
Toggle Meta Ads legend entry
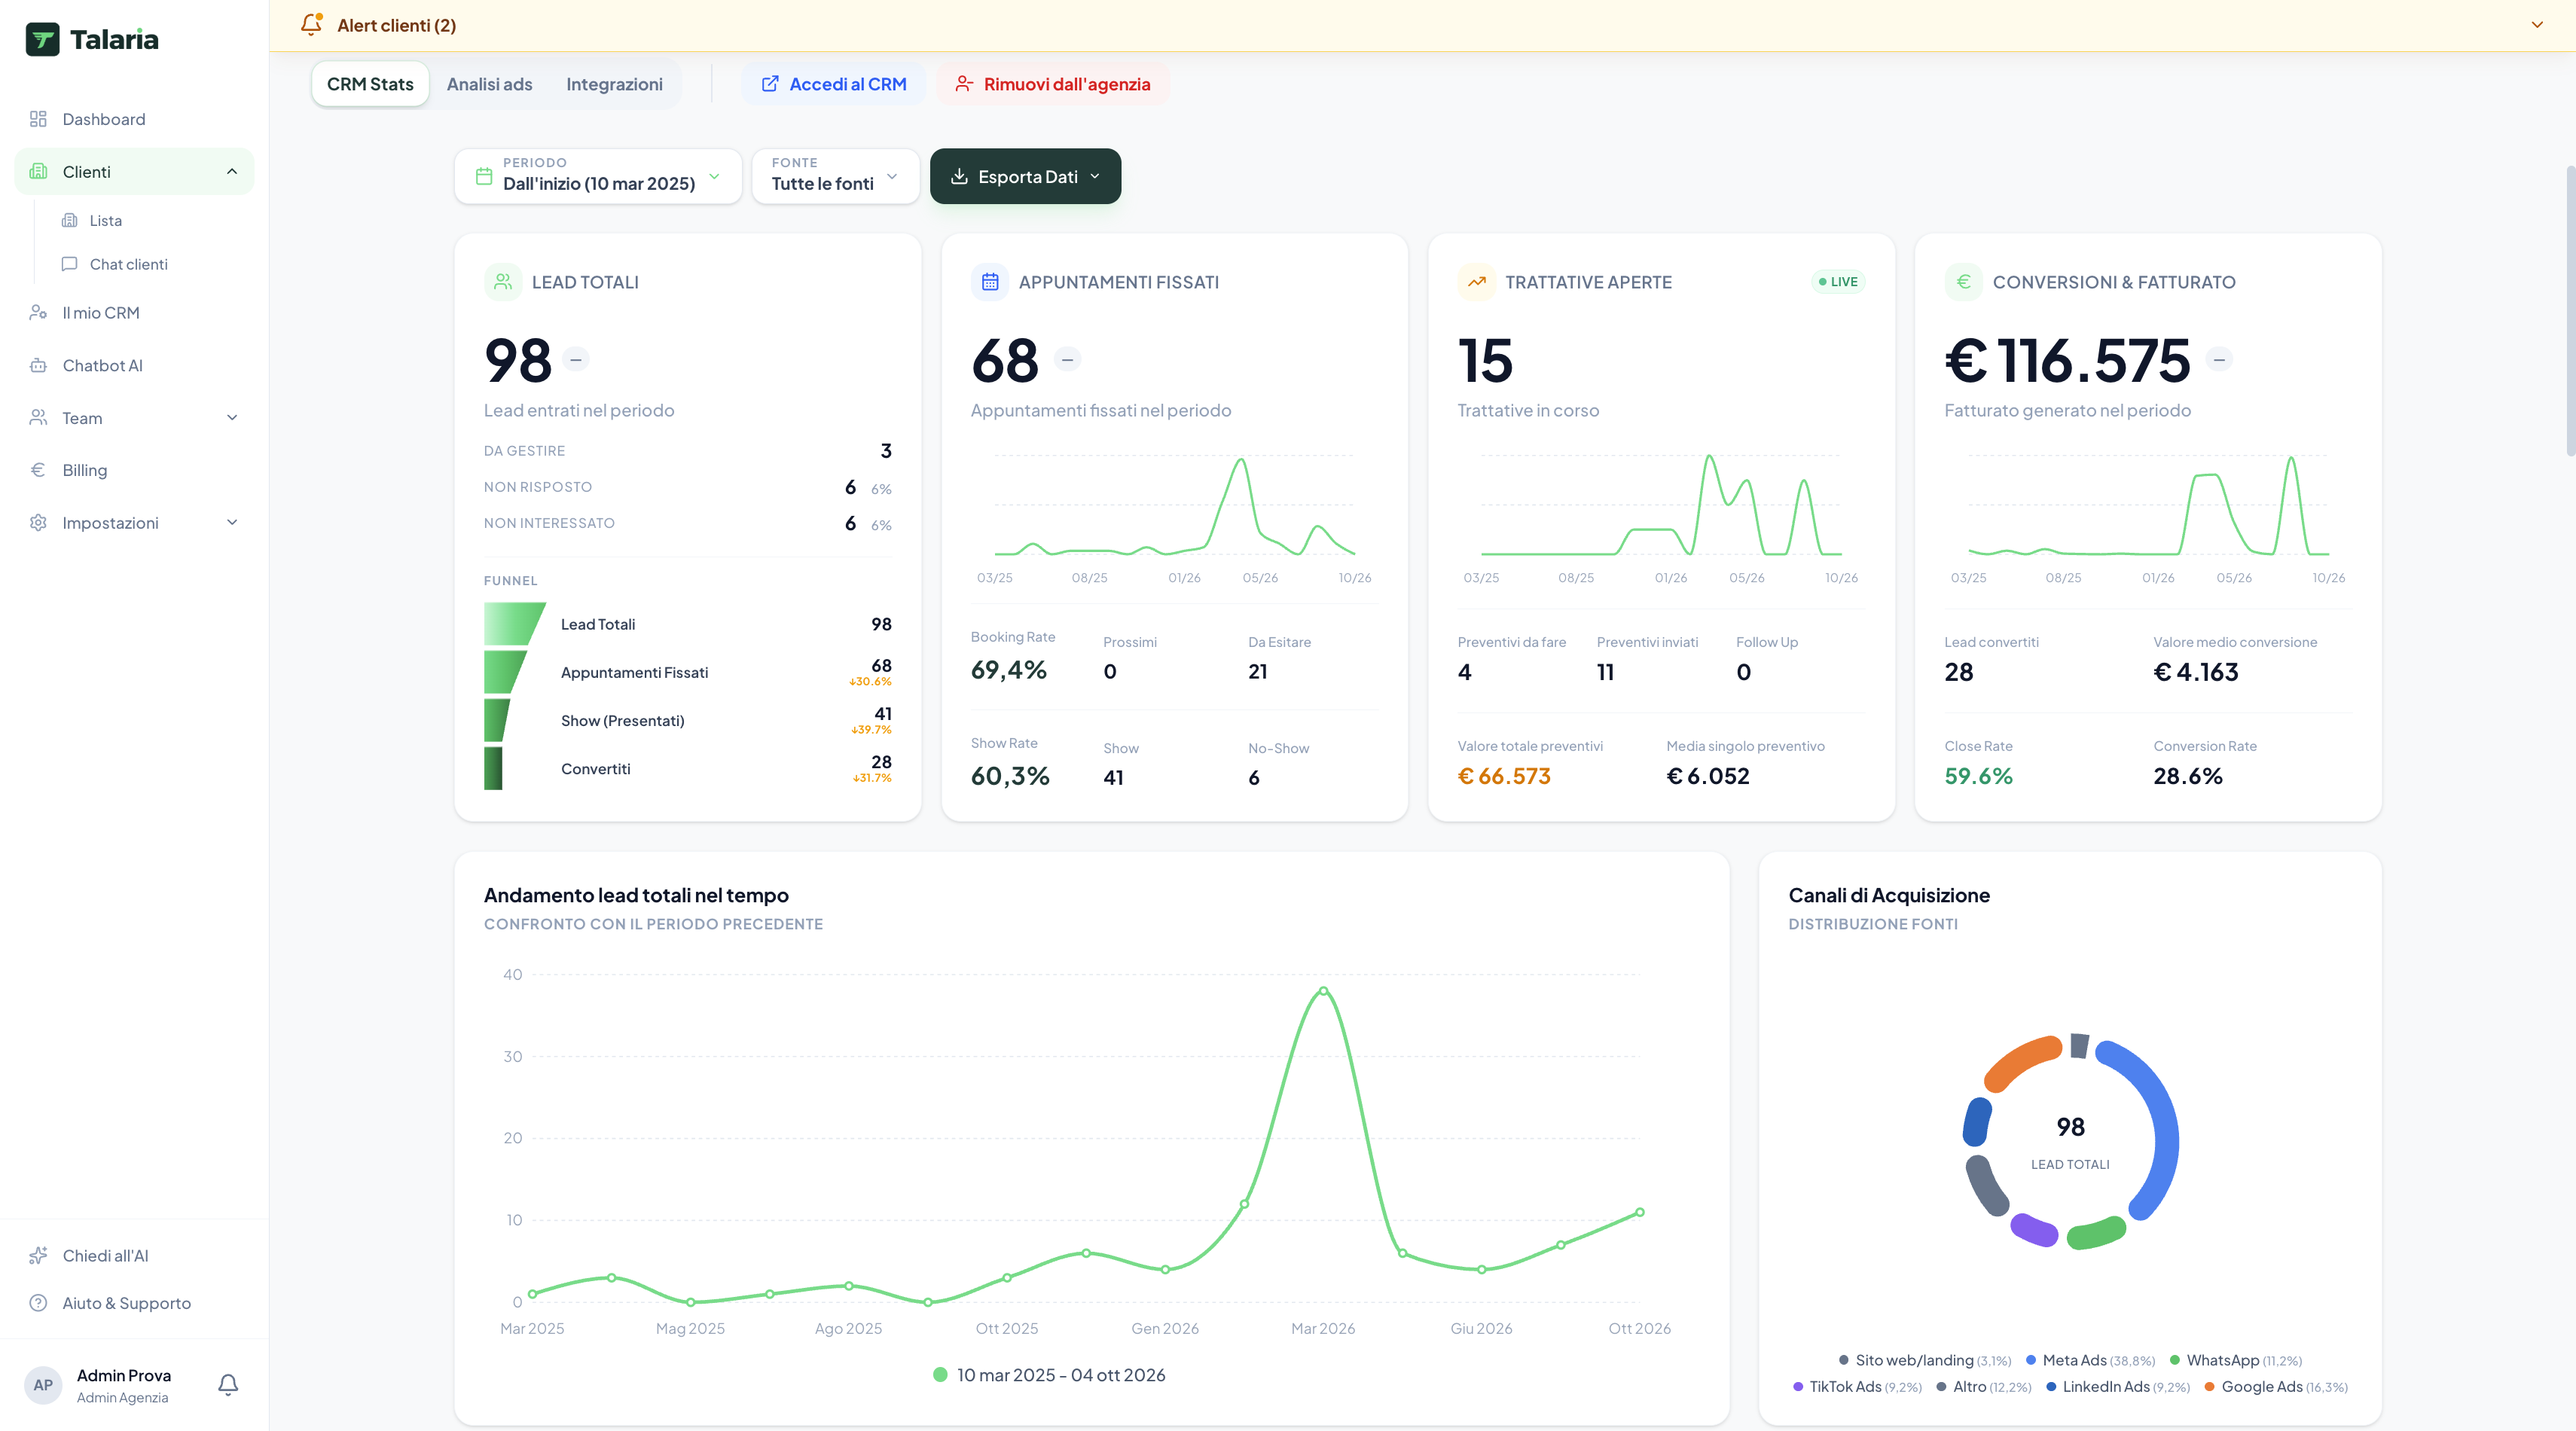coord(2090,1360)
